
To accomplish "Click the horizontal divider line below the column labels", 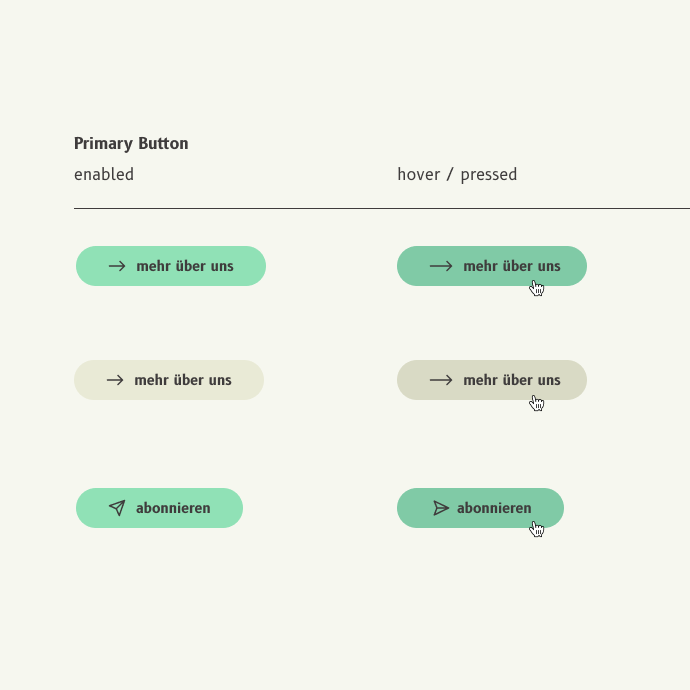I will (380, 209).
